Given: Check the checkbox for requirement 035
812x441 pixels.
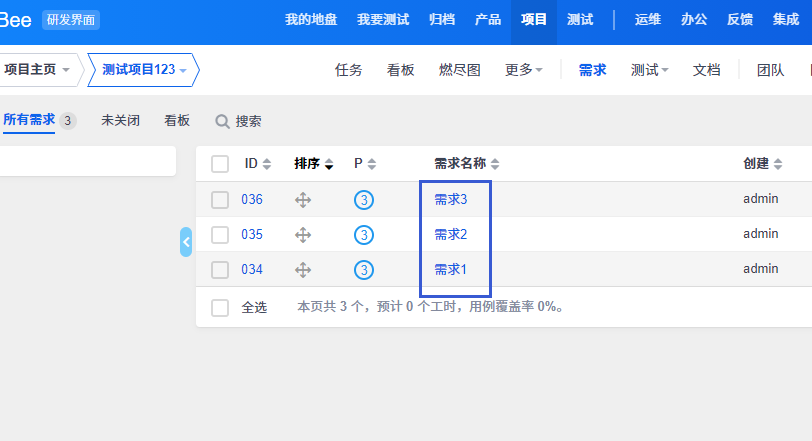Looking at the screenshot, I should [220, 235].
